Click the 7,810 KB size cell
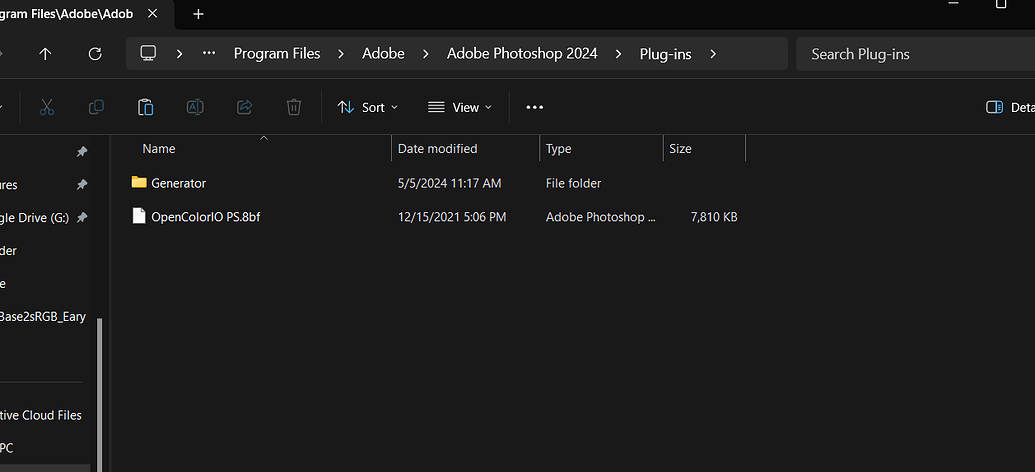Screen dimensions: 1035x472 coord(714,217)
